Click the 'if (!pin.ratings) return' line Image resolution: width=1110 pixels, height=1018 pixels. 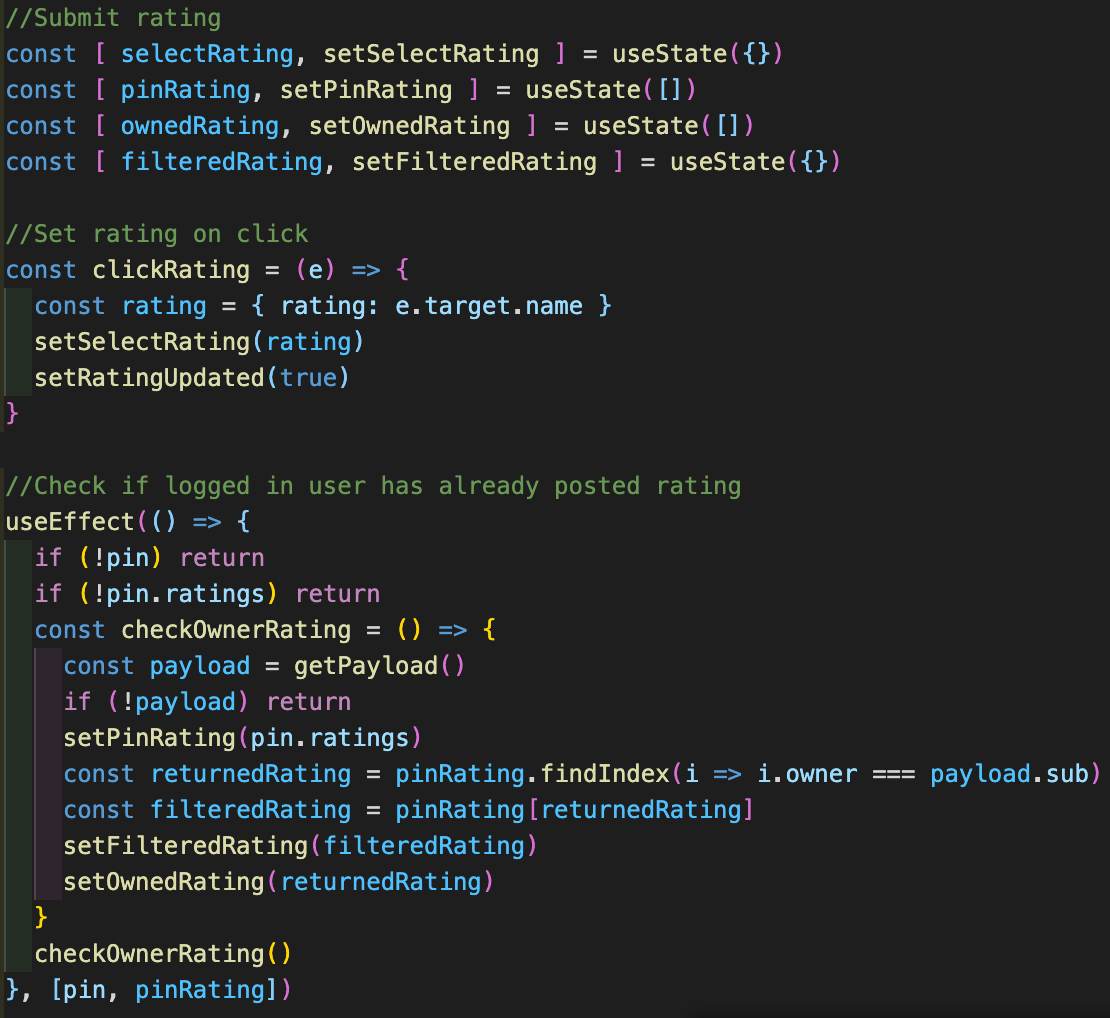tap(207, 594)
